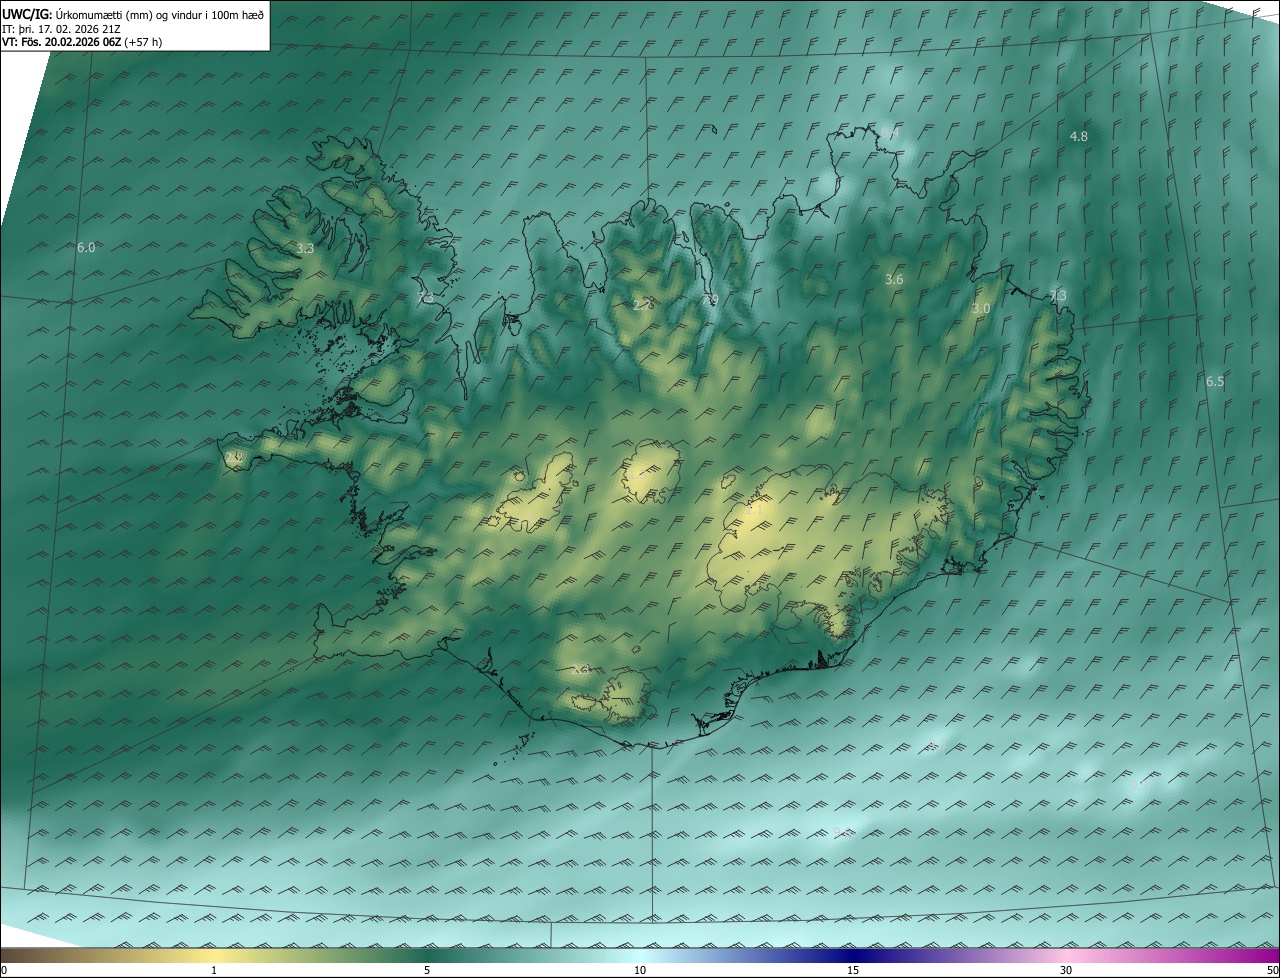Click the 30 tick on the color scale
The width and height of the screenshot is (1280, 978).
[1066, 970]
